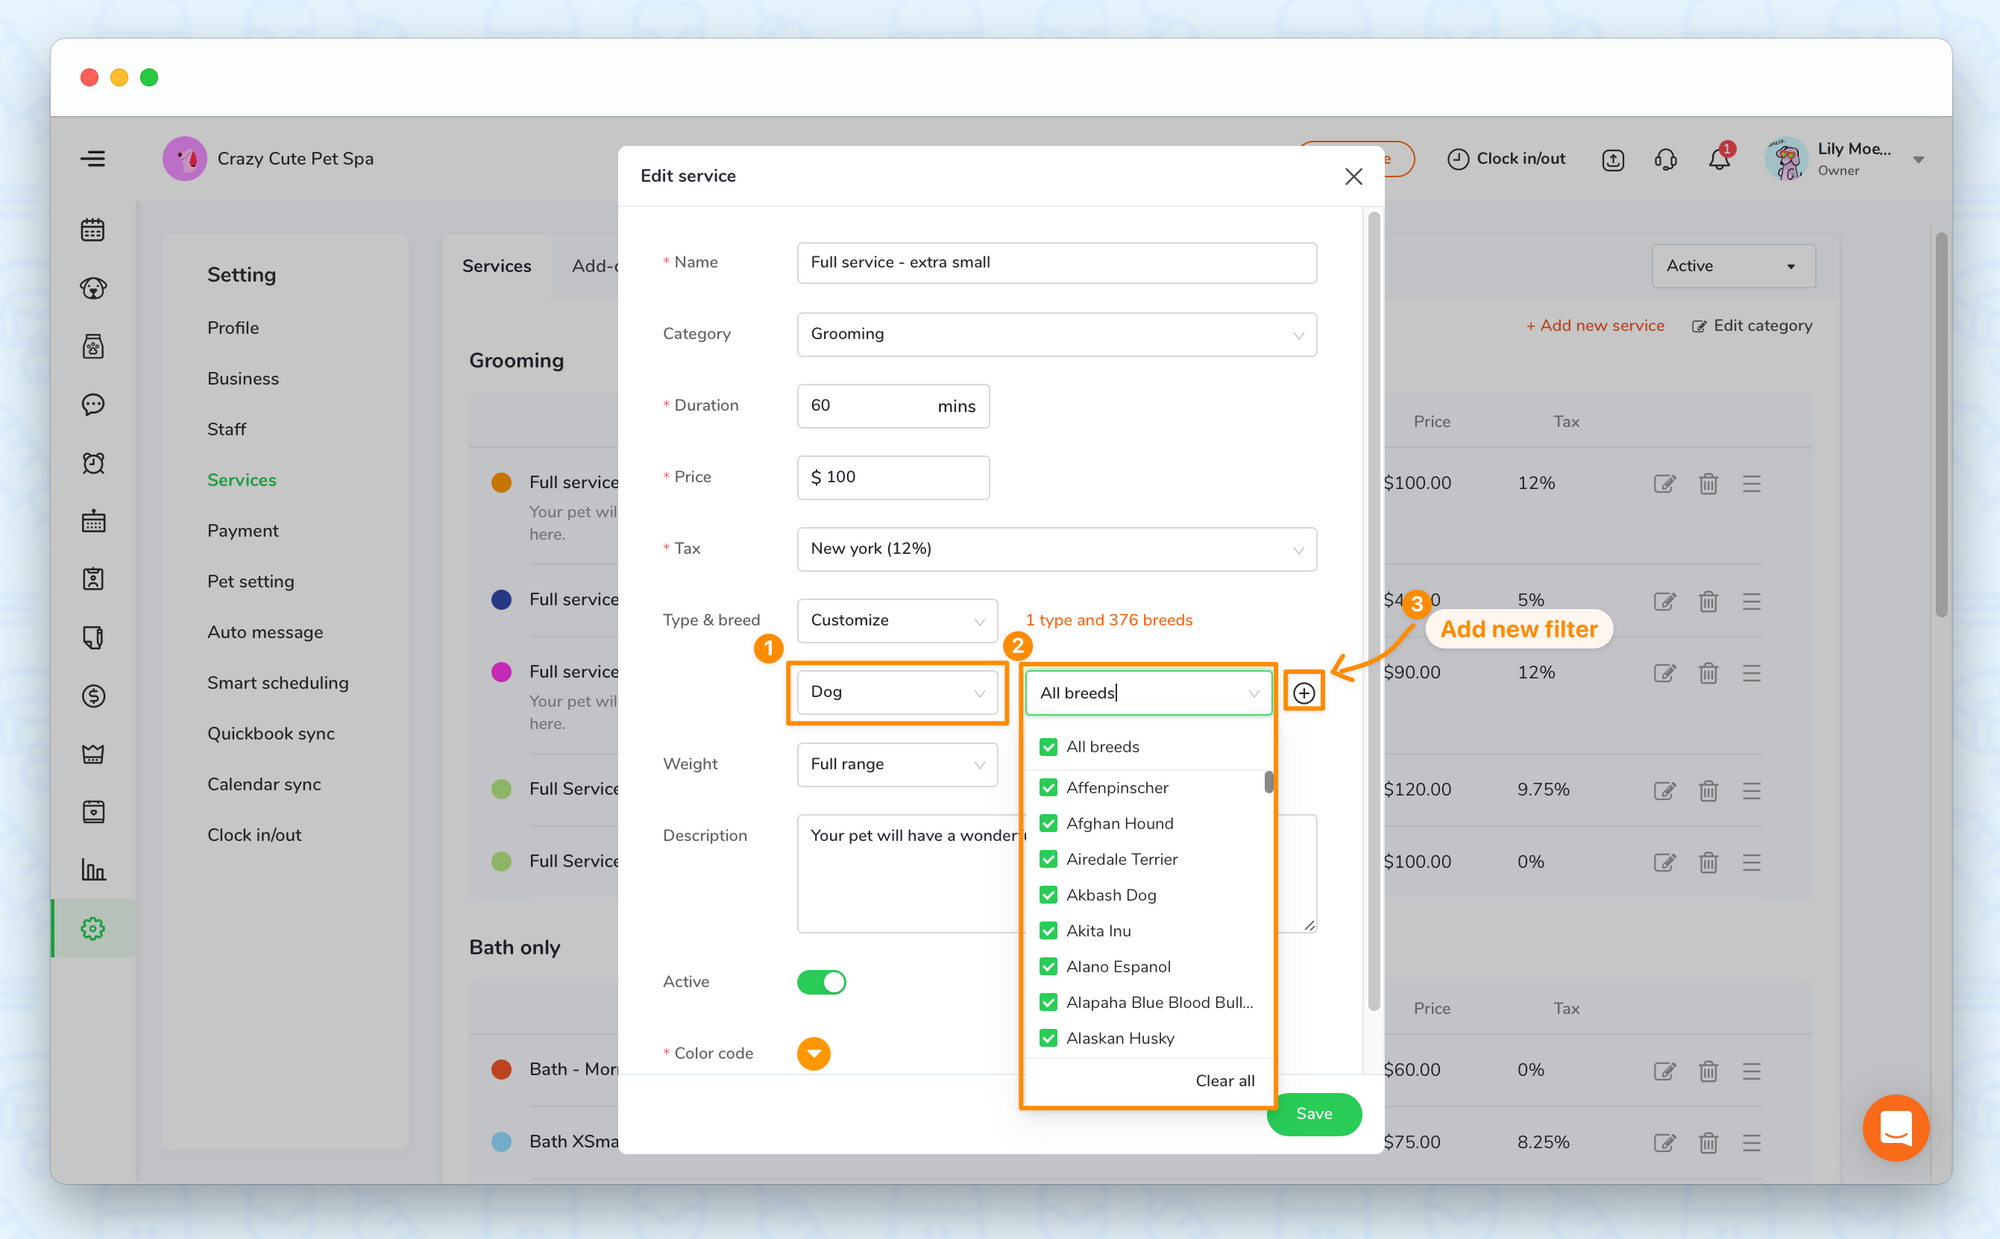Viewport: 2000px width, 1239px height.
Task: Edit the $120.00 service row
Action: pyautogui.click(x=1664, y=790)
